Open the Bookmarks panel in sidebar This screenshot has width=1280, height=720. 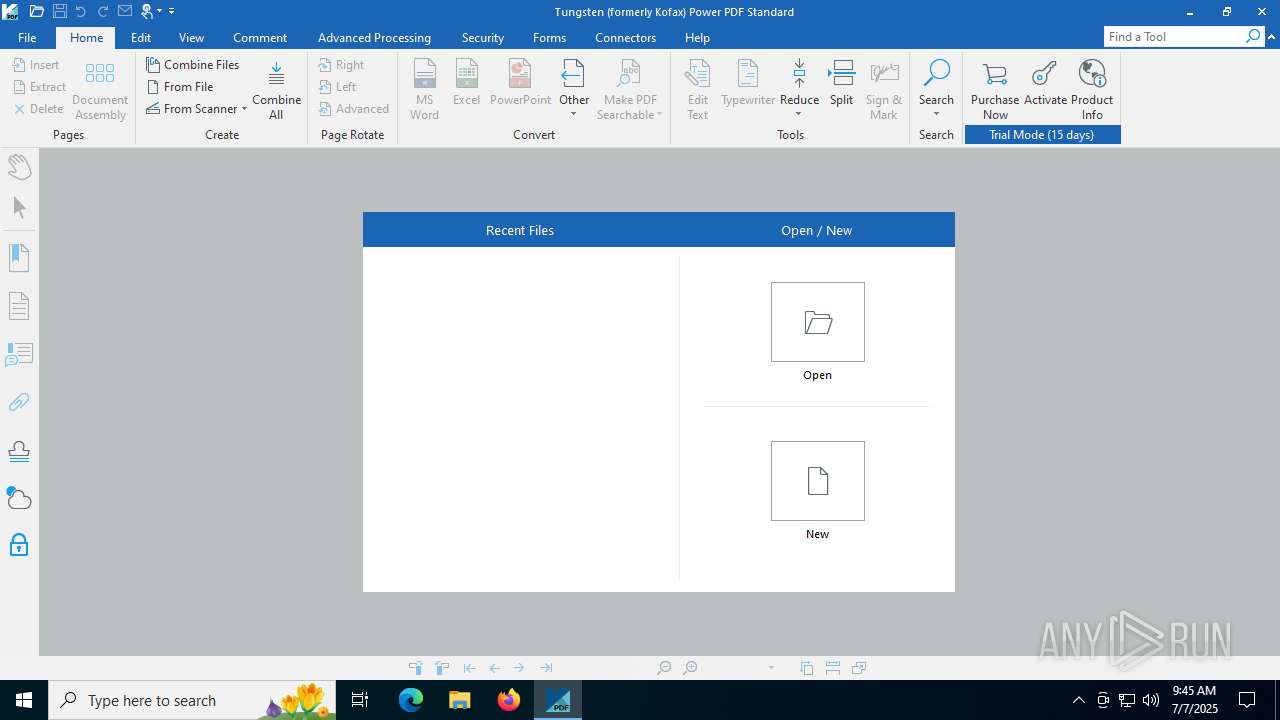[19, 258]
